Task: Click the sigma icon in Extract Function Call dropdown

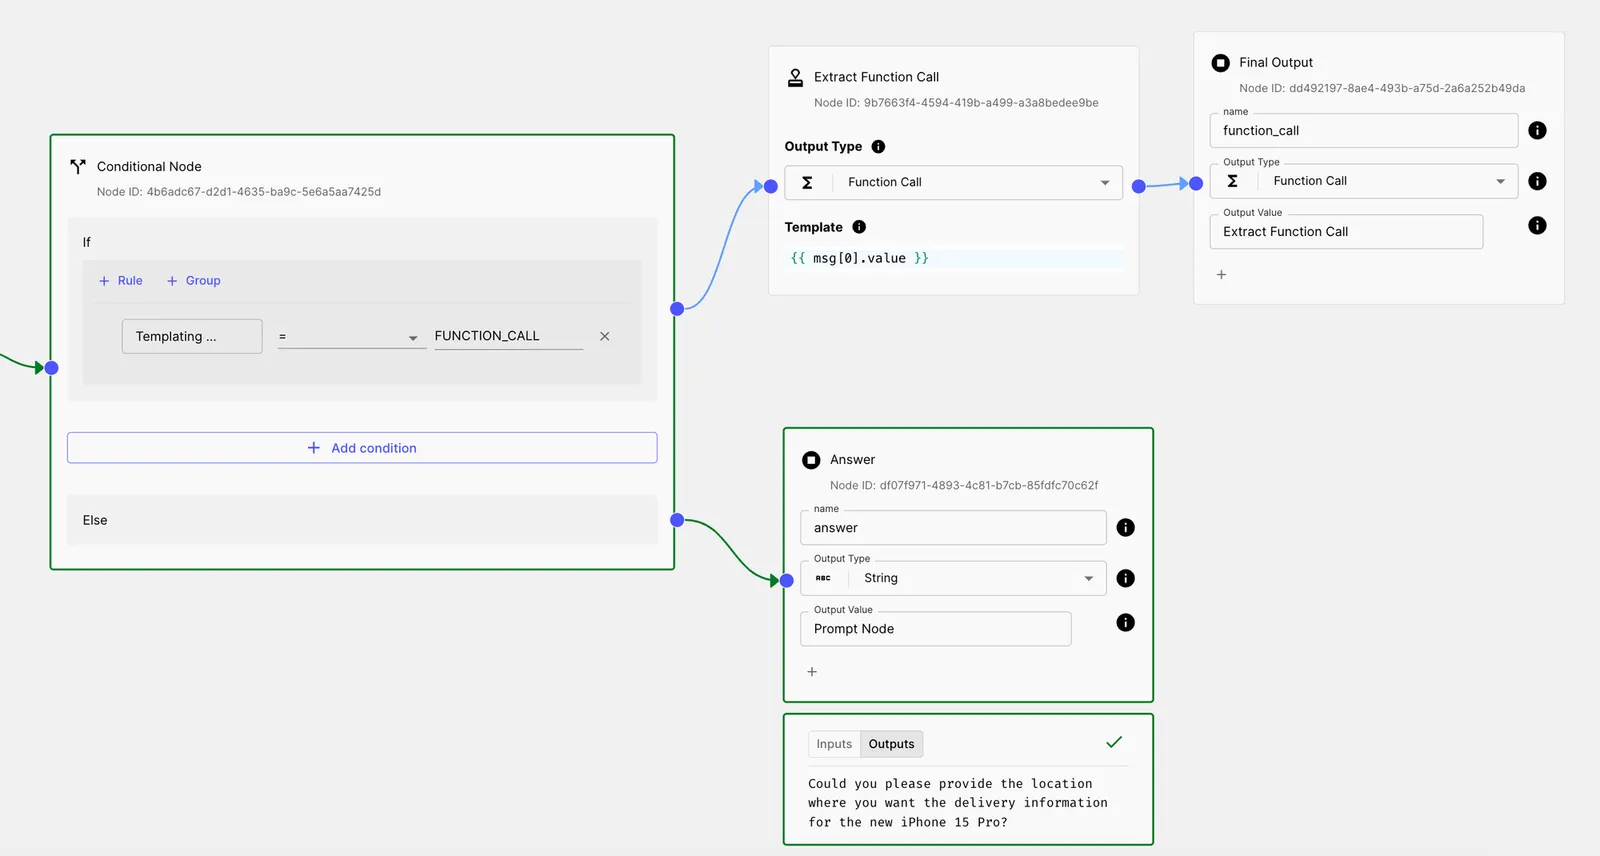Action: tap(807, 182)
